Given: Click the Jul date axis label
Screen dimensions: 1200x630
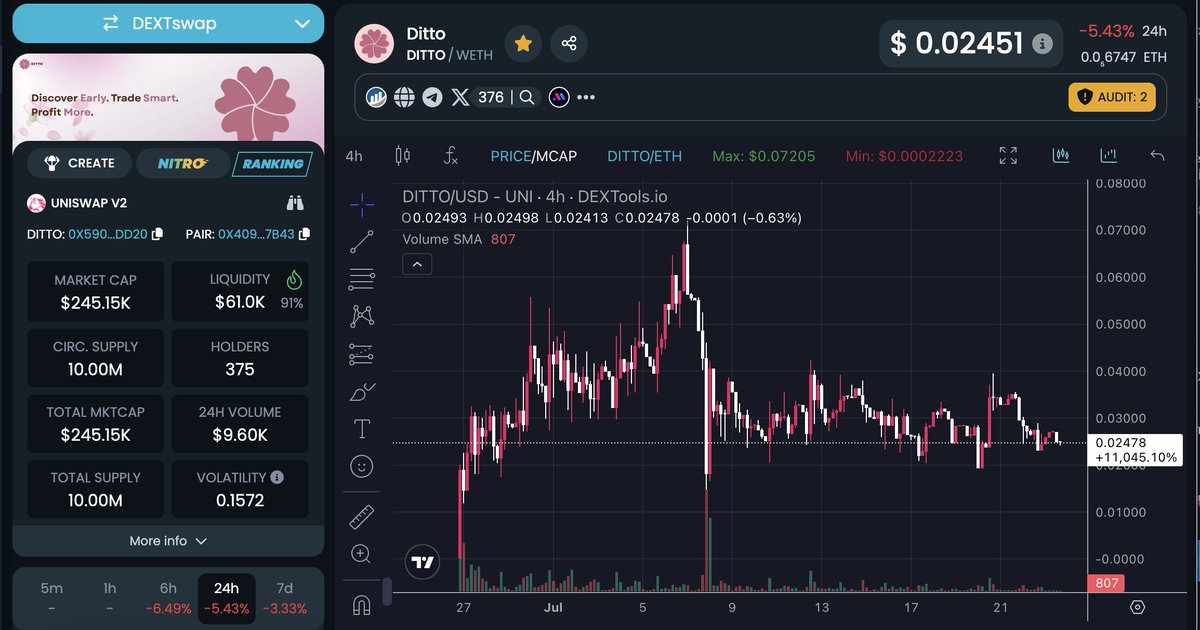Looking at the screenshot, I should pos(553,607).
